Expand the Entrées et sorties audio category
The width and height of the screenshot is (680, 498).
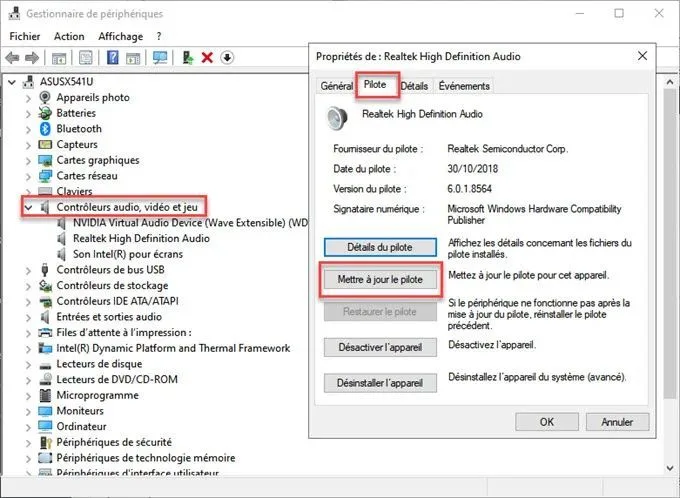click(x=28, y=317)
